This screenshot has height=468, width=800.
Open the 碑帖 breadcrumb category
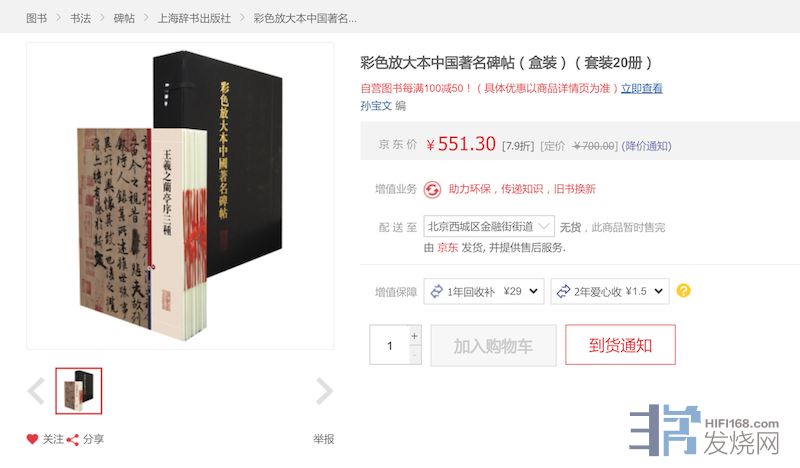[124, 18]
